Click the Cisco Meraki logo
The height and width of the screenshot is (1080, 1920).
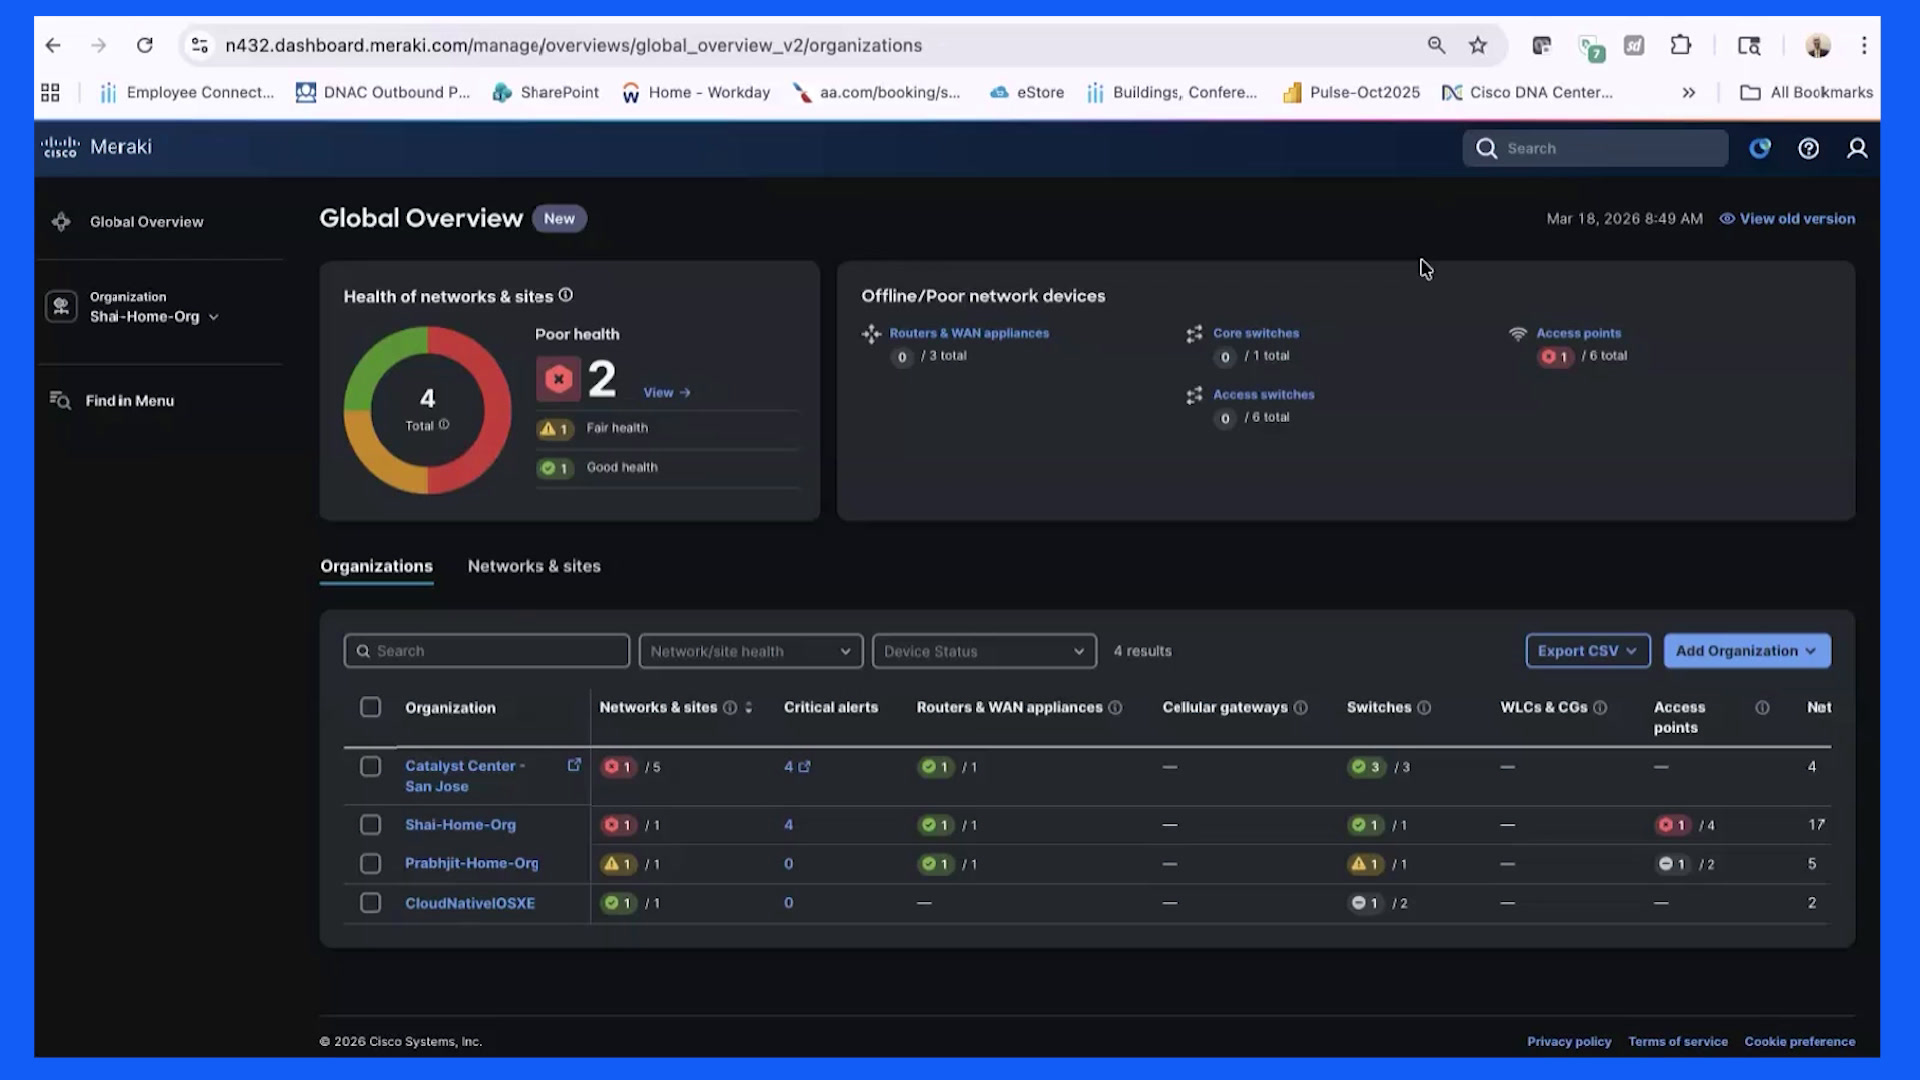pos(97,147)
